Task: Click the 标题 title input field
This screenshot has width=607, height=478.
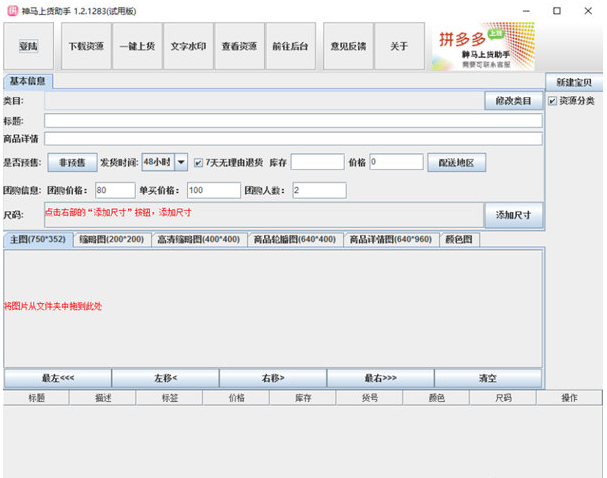Action: pyautogui.click(x=293, y=120)
